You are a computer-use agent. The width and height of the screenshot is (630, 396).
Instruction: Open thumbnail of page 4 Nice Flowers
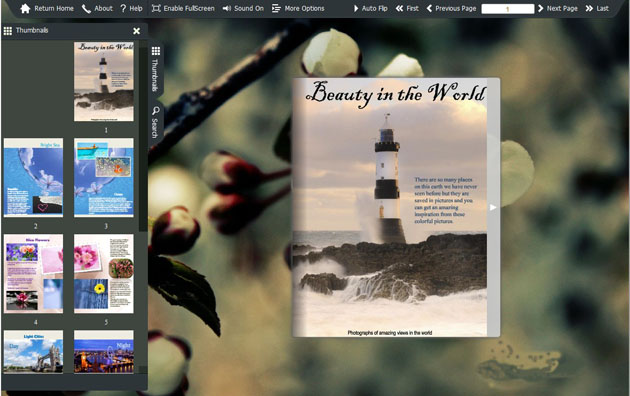[33, 274]
